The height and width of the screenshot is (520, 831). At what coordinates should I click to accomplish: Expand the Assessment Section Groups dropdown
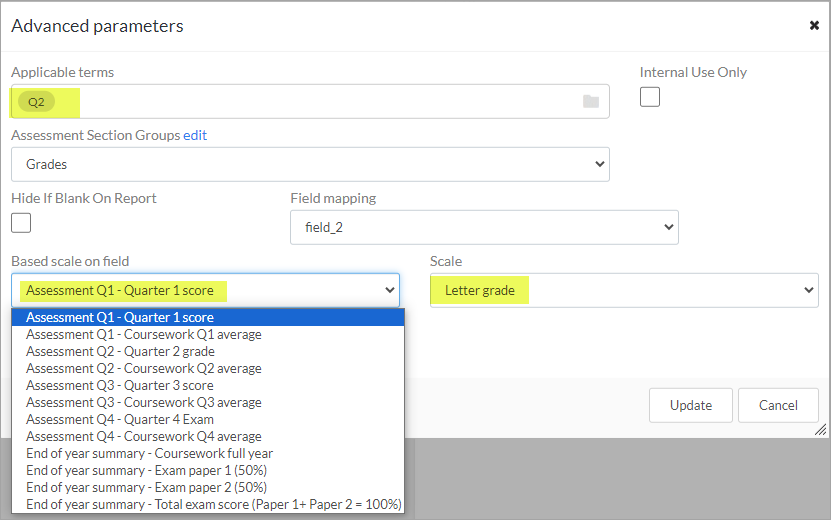[x=310, y=164]
